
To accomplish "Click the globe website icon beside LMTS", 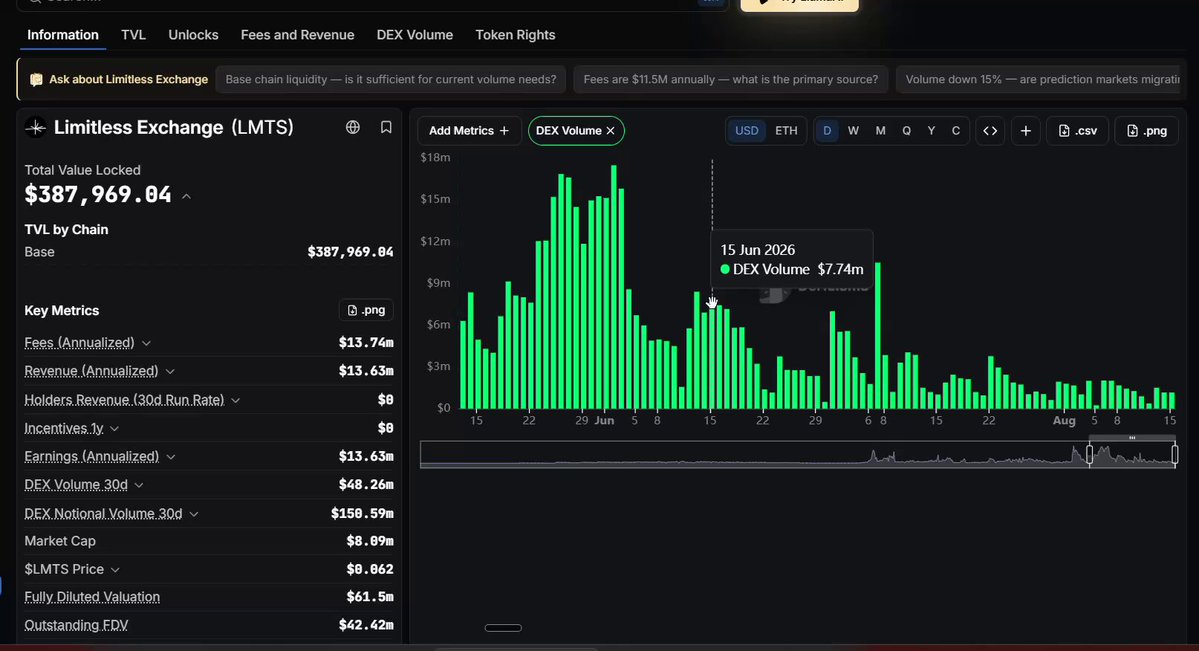I will point(353,128).
